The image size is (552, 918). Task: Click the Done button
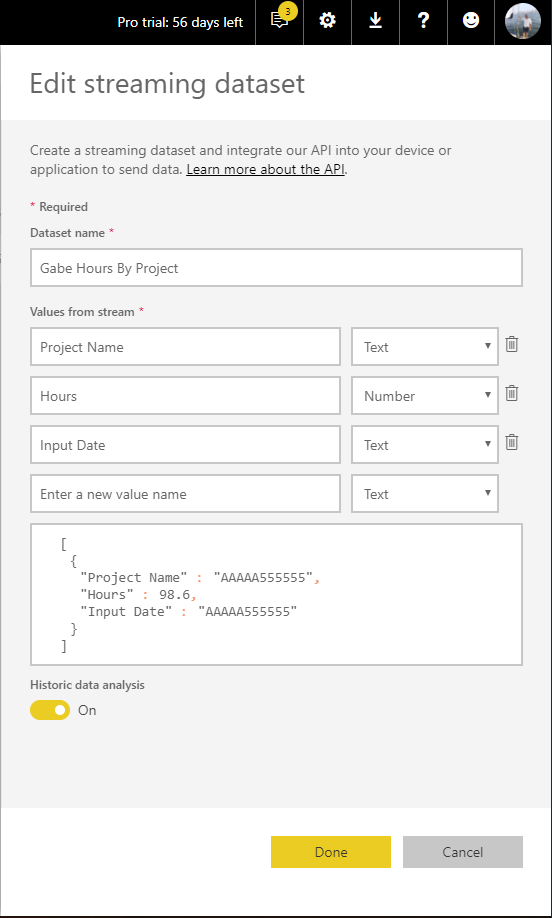coord(331,852)
